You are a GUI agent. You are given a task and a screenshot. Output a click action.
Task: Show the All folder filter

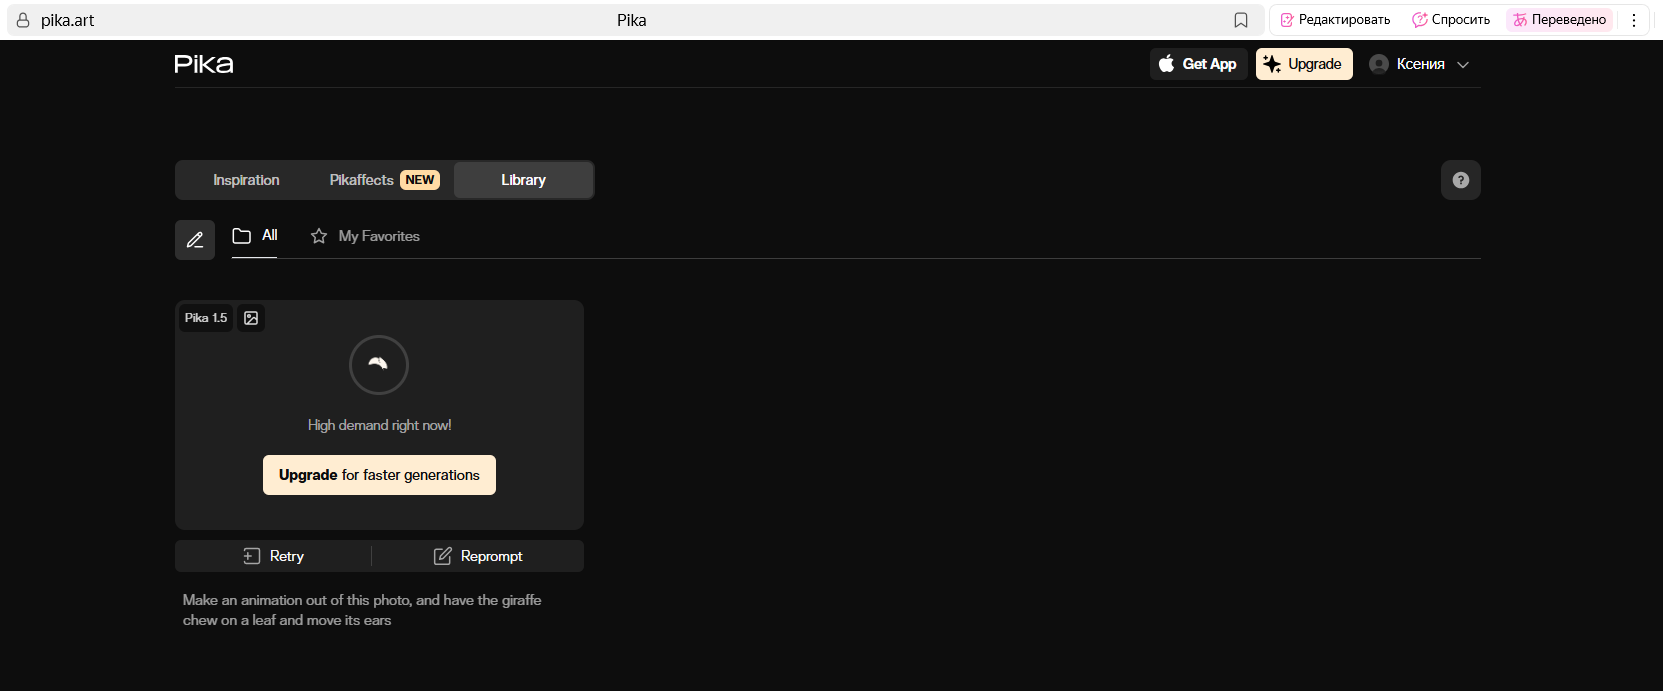pyautogui.click(x=255, y=236)
